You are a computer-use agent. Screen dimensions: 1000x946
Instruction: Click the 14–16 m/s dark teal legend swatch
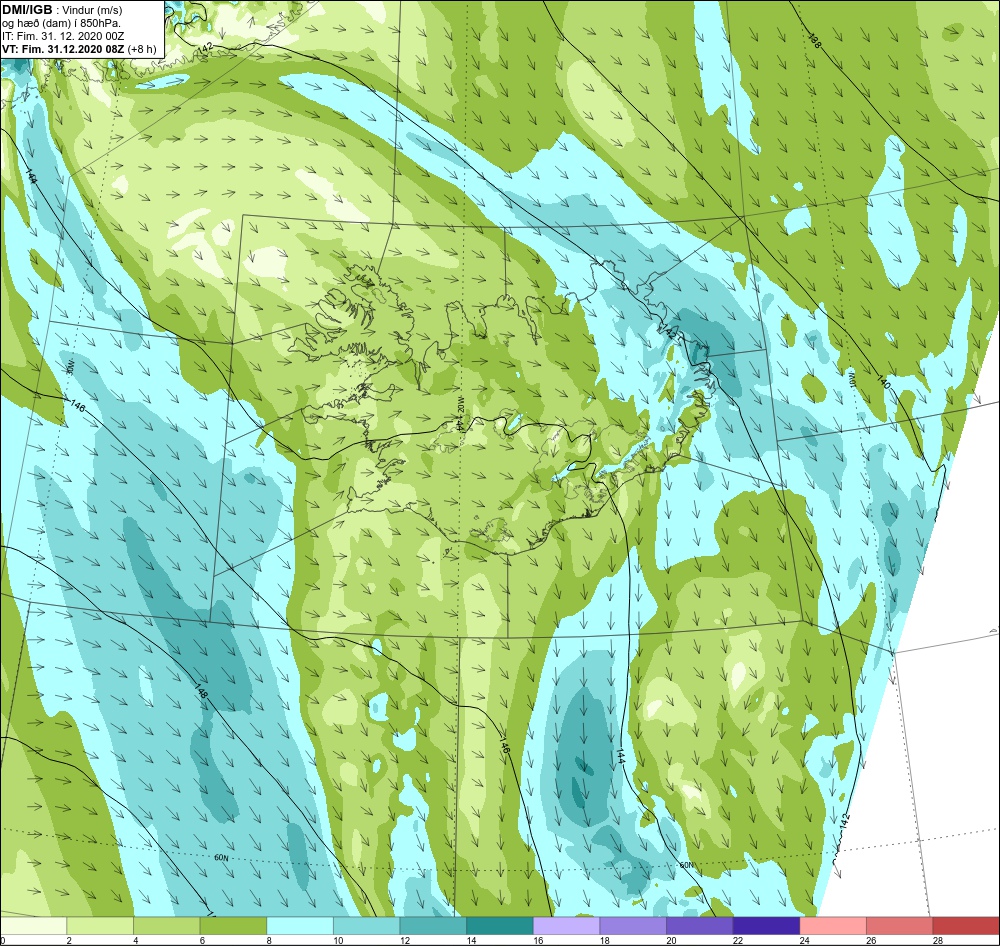500,926
